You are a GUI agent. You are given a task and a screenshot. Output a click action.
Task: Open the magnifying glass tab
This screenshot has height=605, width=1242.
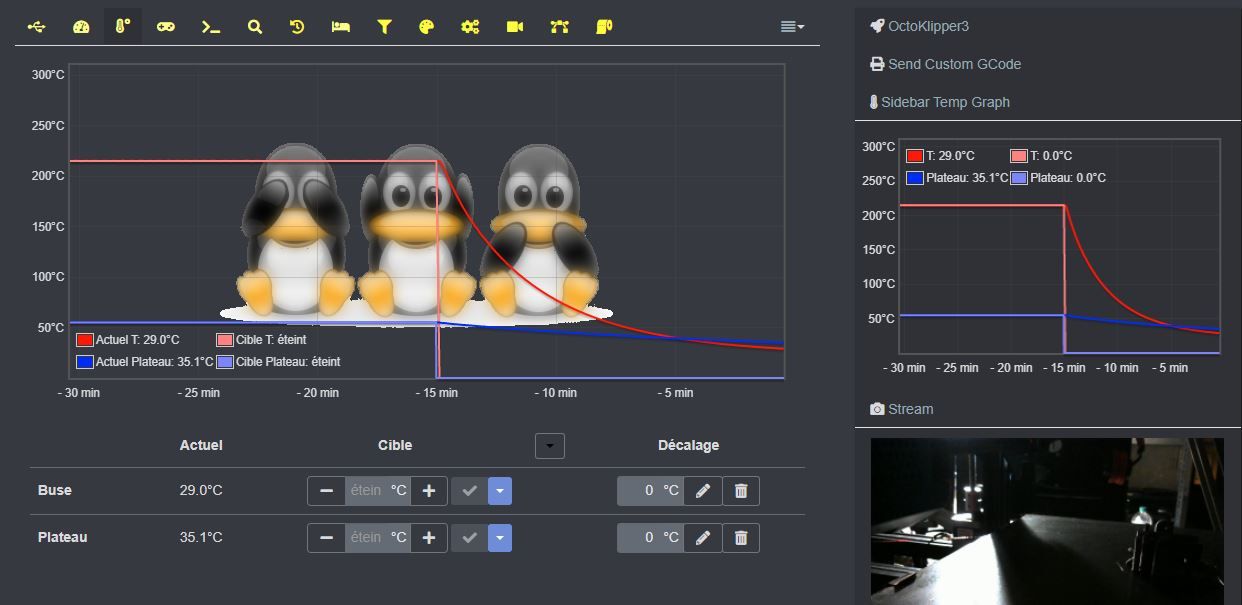pyautogui.click(x=255, y=27)
